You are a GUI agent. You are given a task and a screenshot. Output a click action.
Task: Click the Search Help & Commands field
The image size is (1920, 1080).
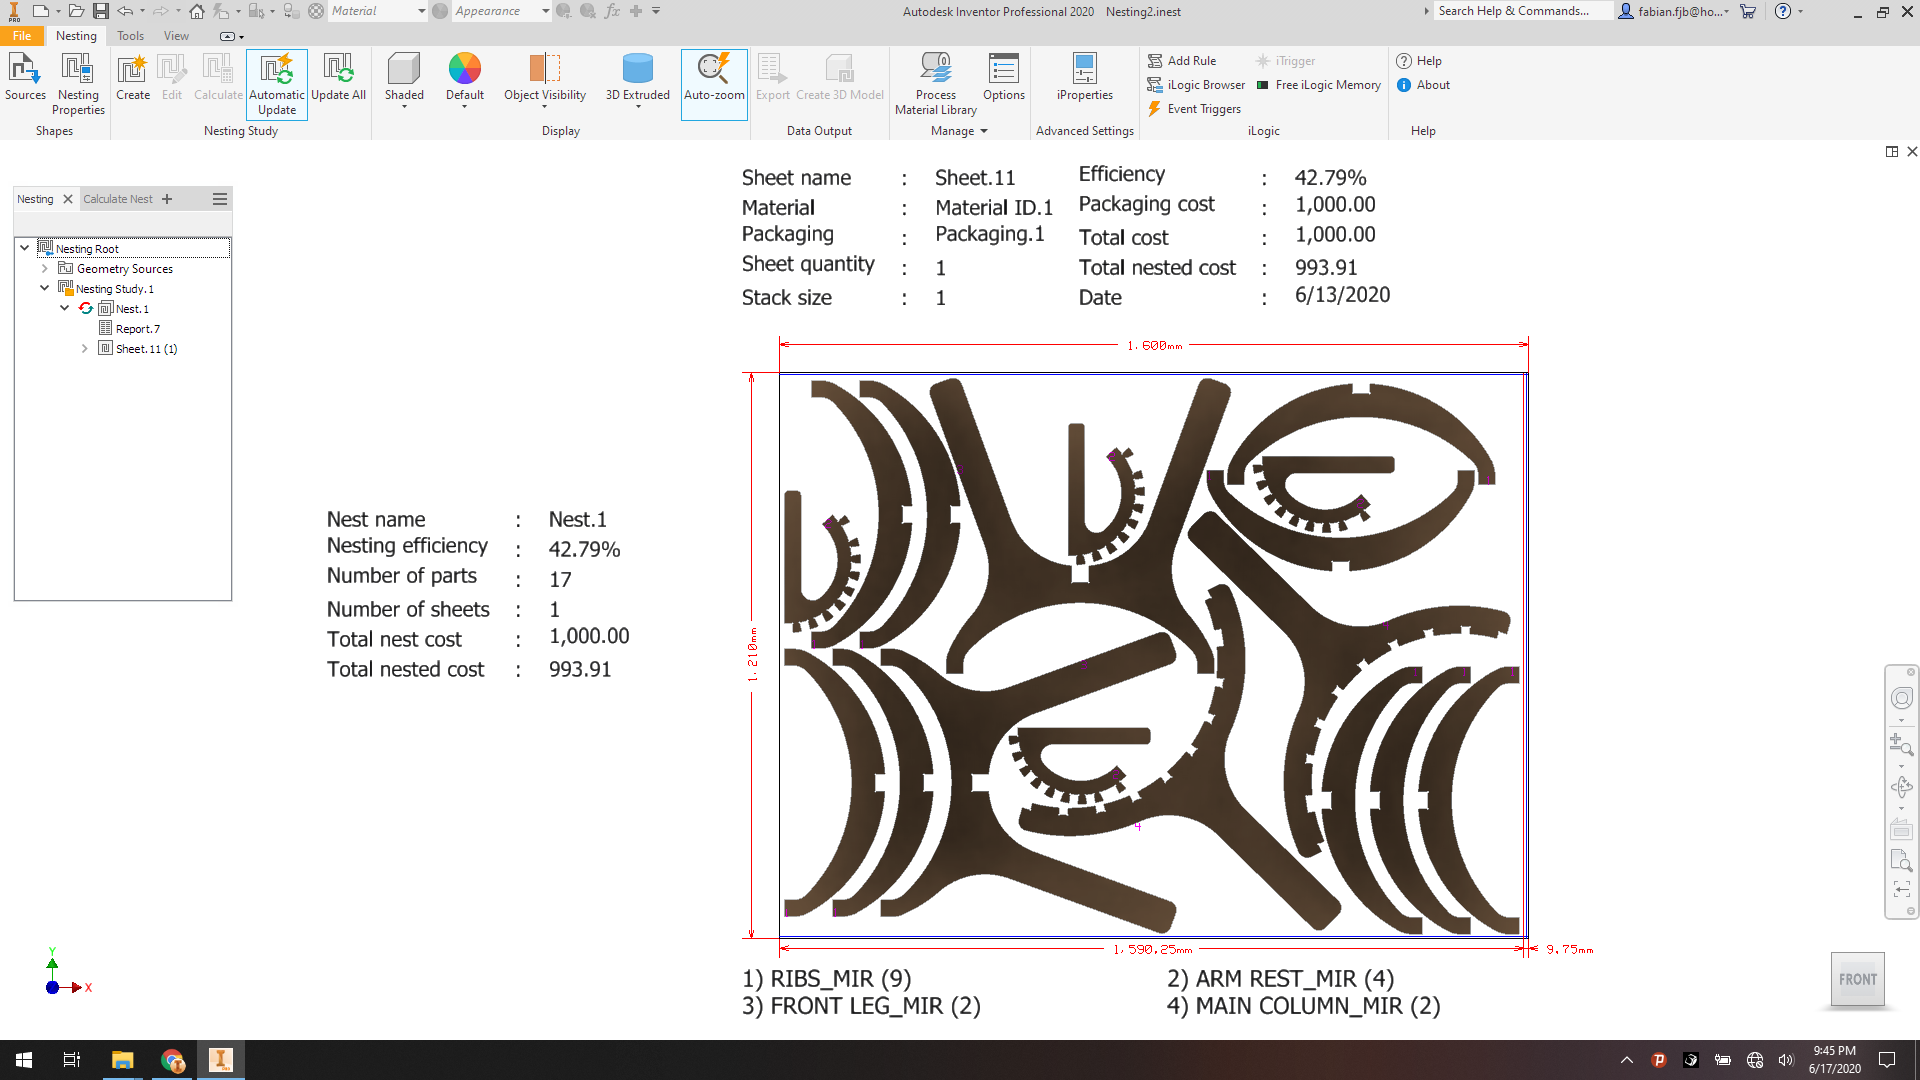tap(1522, 11)
